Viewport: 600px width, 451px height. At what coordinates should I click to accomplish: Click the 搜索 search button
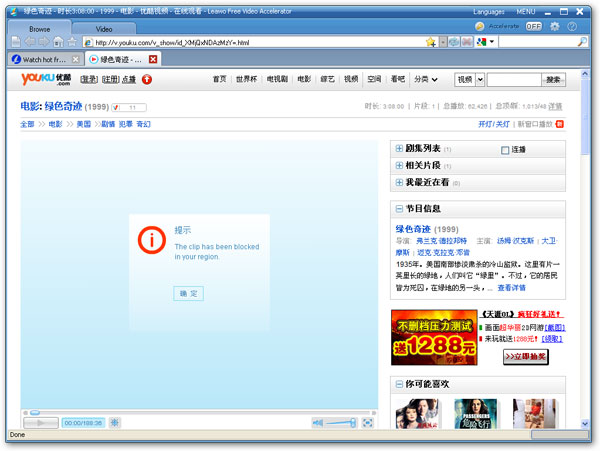[x=553, y=80]
